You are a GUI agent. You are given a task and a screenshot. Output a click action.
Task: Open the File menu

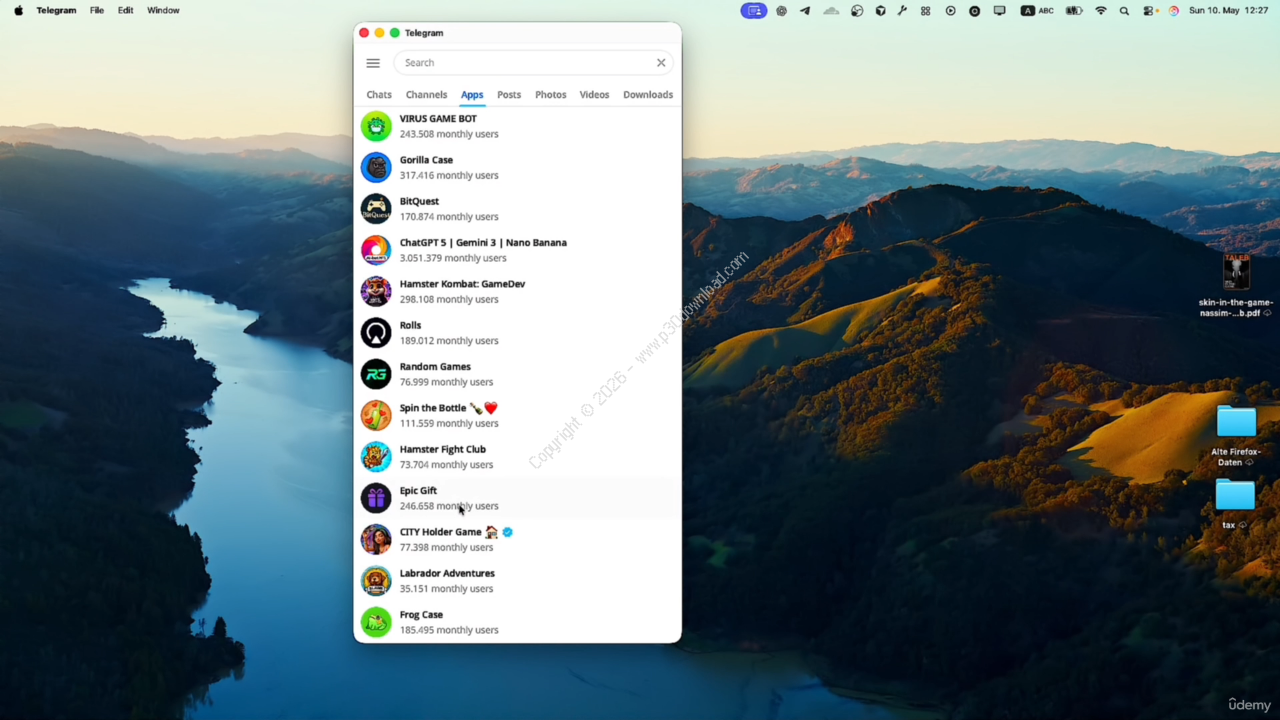(97, 11)
